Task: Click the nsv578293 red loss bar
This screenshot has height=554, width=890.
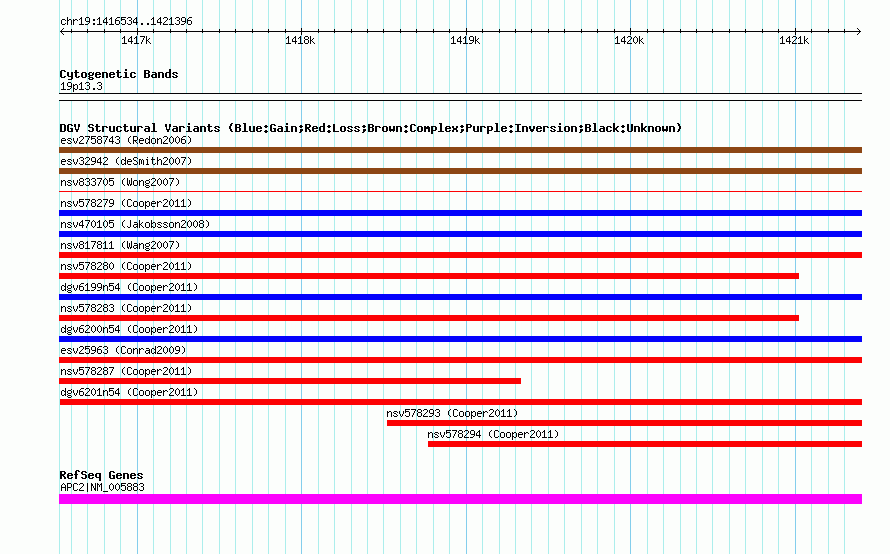Action: click(x=624, y=423)
